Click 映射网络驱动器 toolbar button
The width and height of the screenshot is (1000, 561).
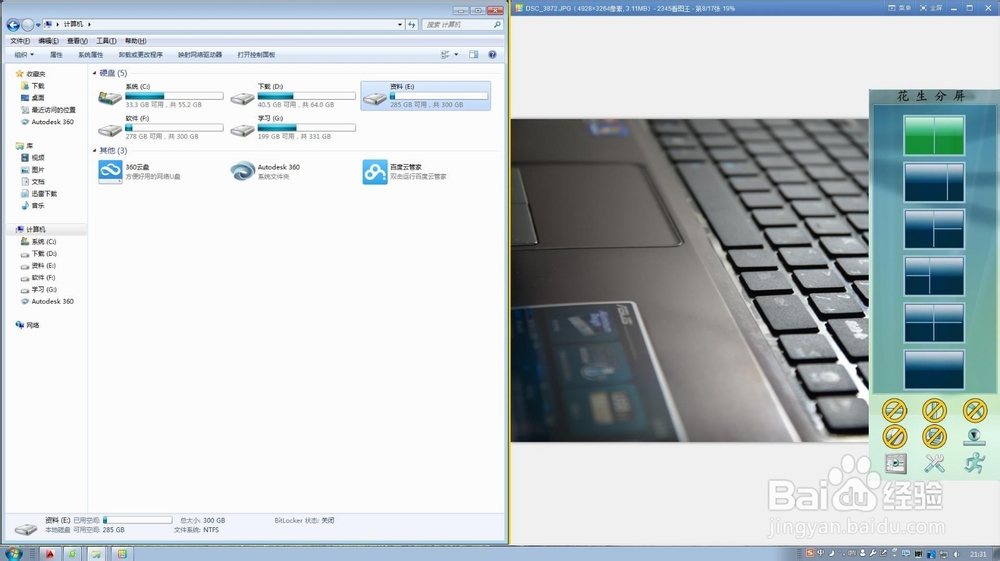click(x=200, y=55)
